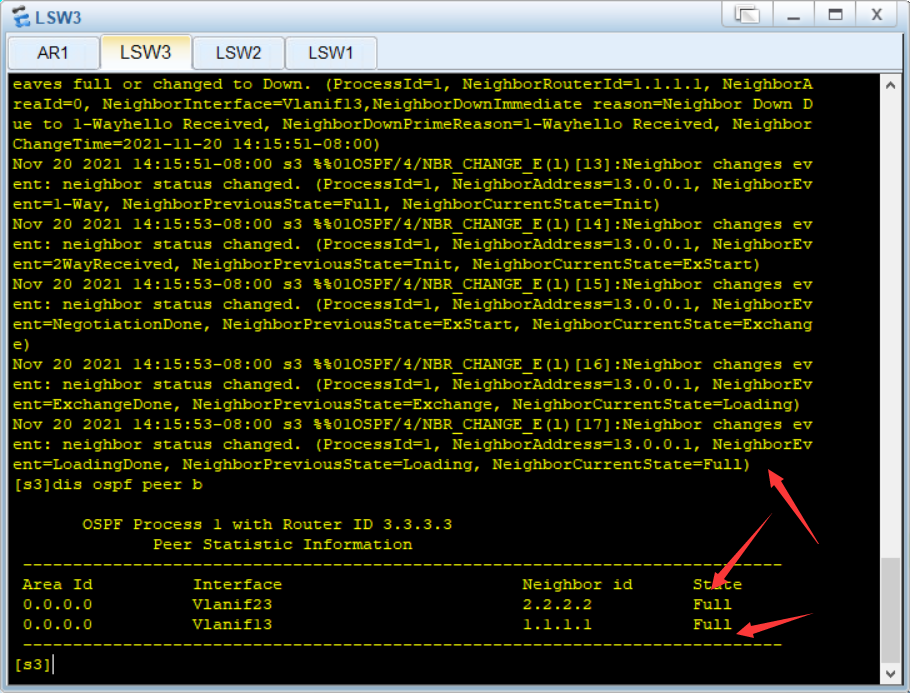This screenshot has width=910, height=693.
Task: Switch to the AR1 device tab
Action: [53, 52]
